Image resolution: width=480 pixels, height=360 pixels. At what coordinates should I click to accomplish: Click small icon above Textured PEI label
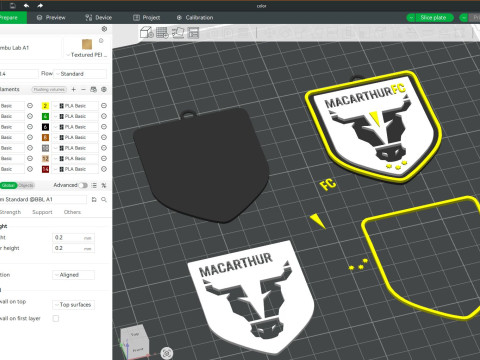coord(101,41)
